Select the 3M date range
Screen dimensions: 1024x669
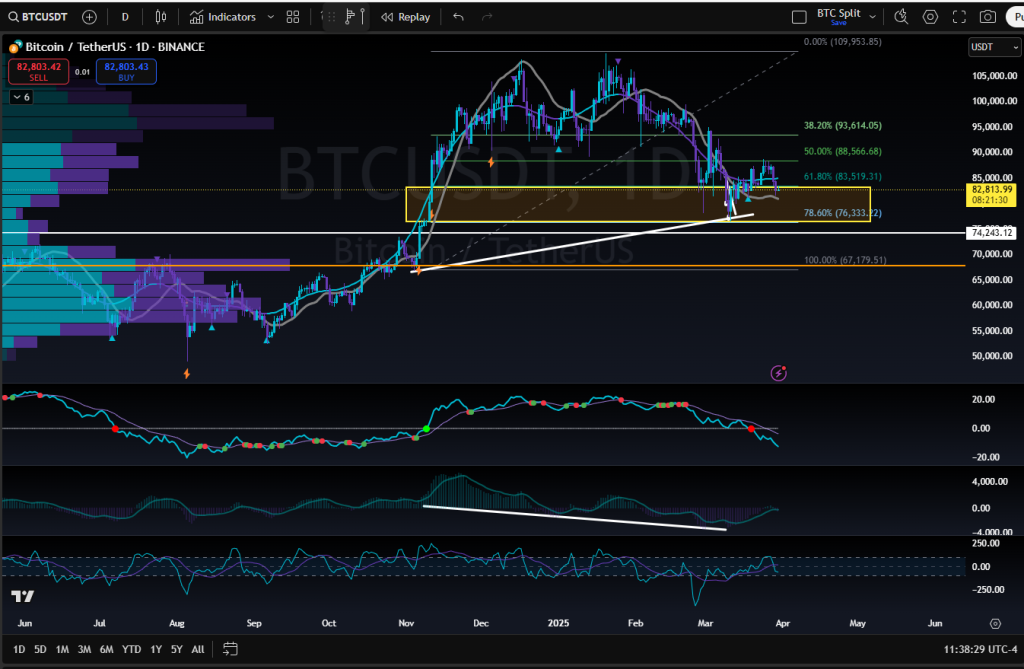84,649
